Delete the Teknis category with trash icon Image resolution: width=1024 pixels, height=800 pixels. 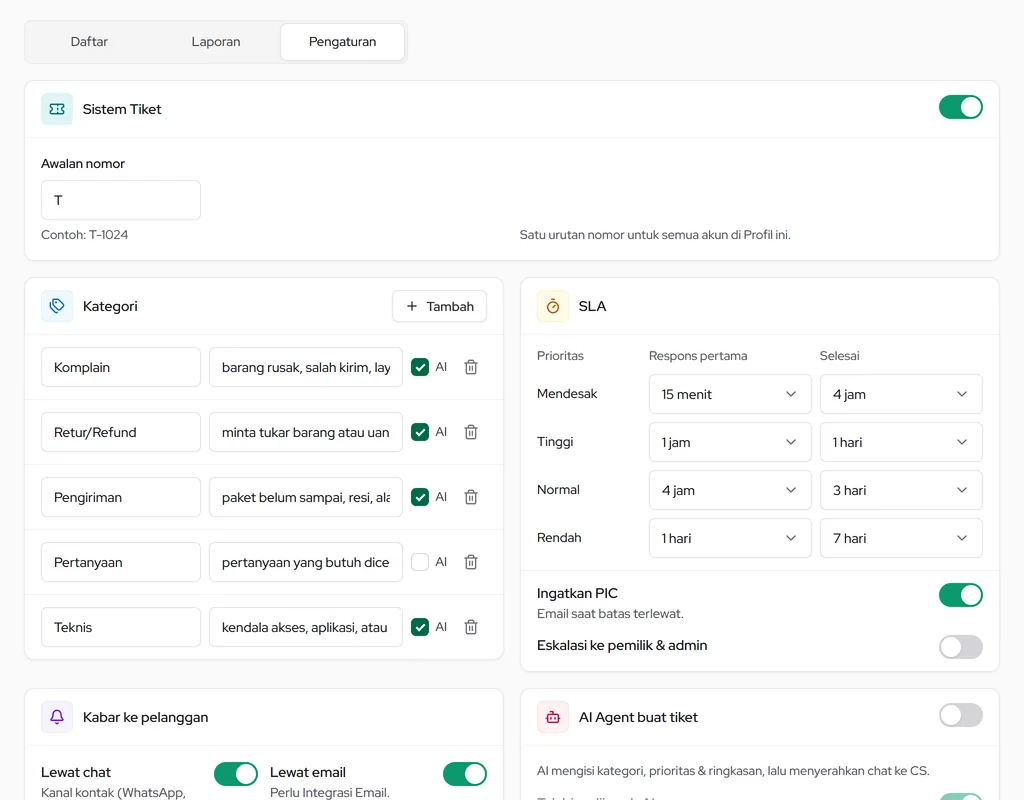(x=471, y=627)
